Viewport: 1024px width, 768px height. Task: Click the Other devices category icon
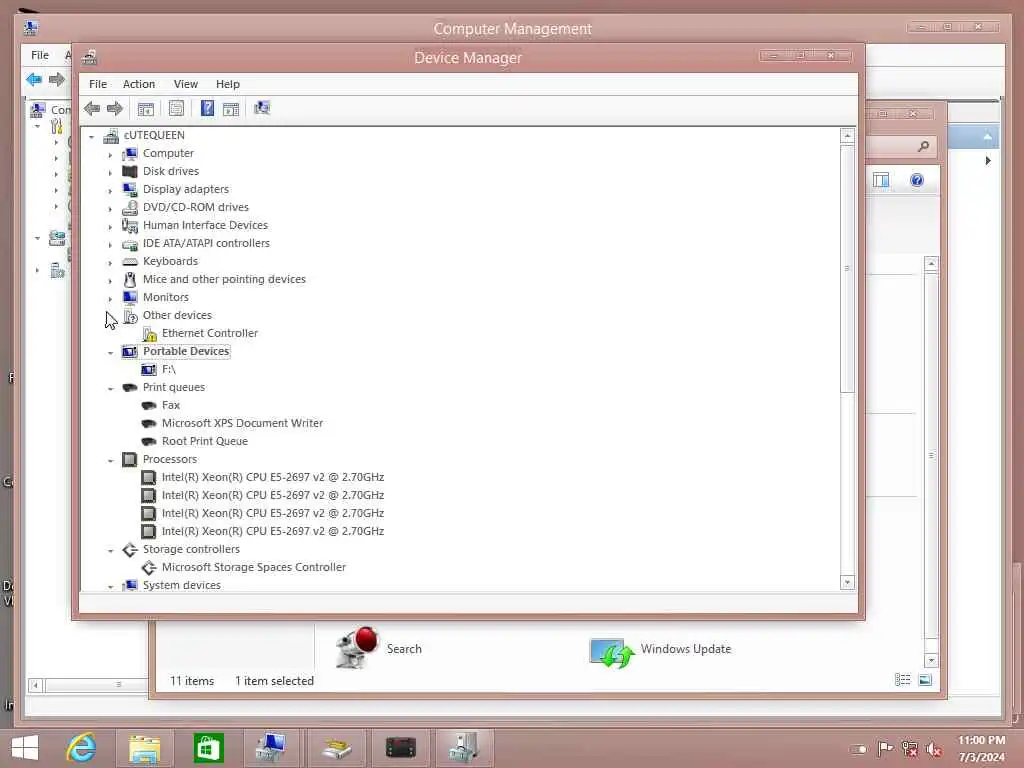(130, 315)
